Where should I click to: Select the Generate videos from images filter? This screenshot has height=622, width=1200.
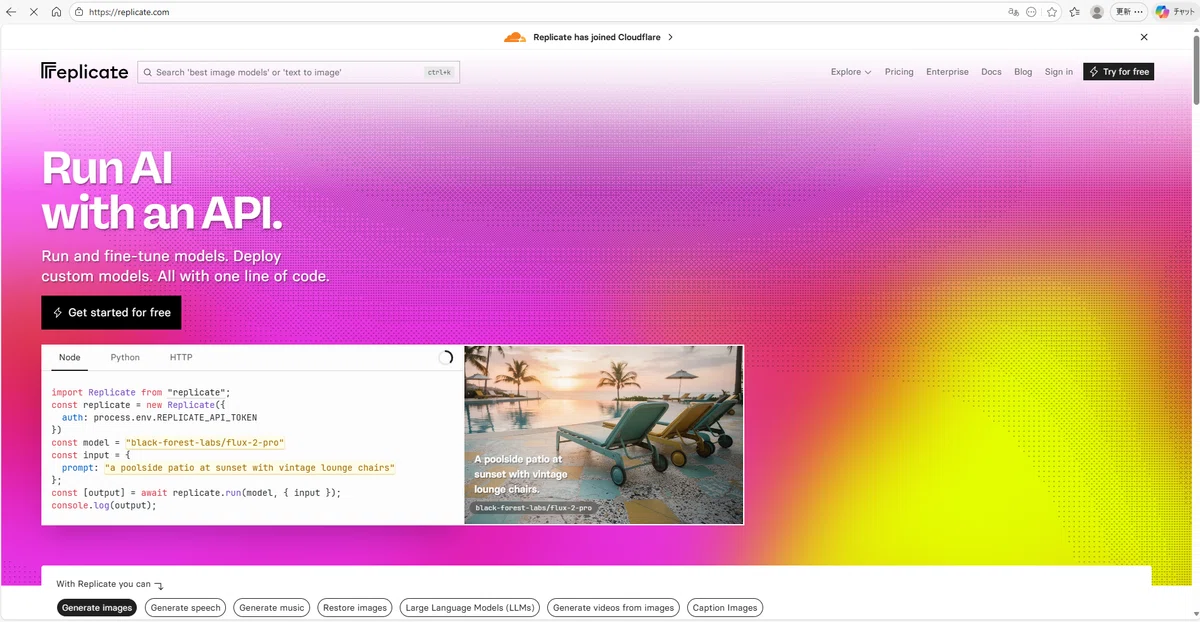[614, 608]
